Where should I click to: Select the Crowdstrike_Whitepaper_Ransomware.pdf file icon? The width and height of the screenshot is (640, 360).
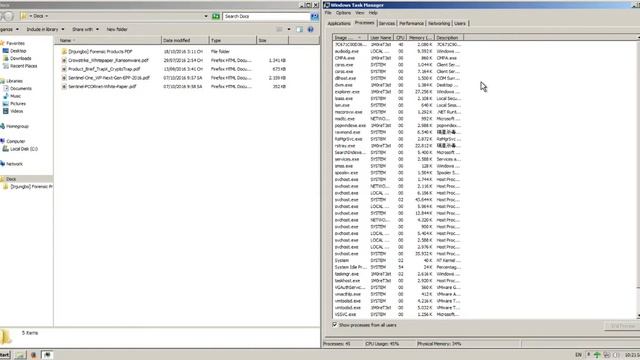click(x=64, y=60)
